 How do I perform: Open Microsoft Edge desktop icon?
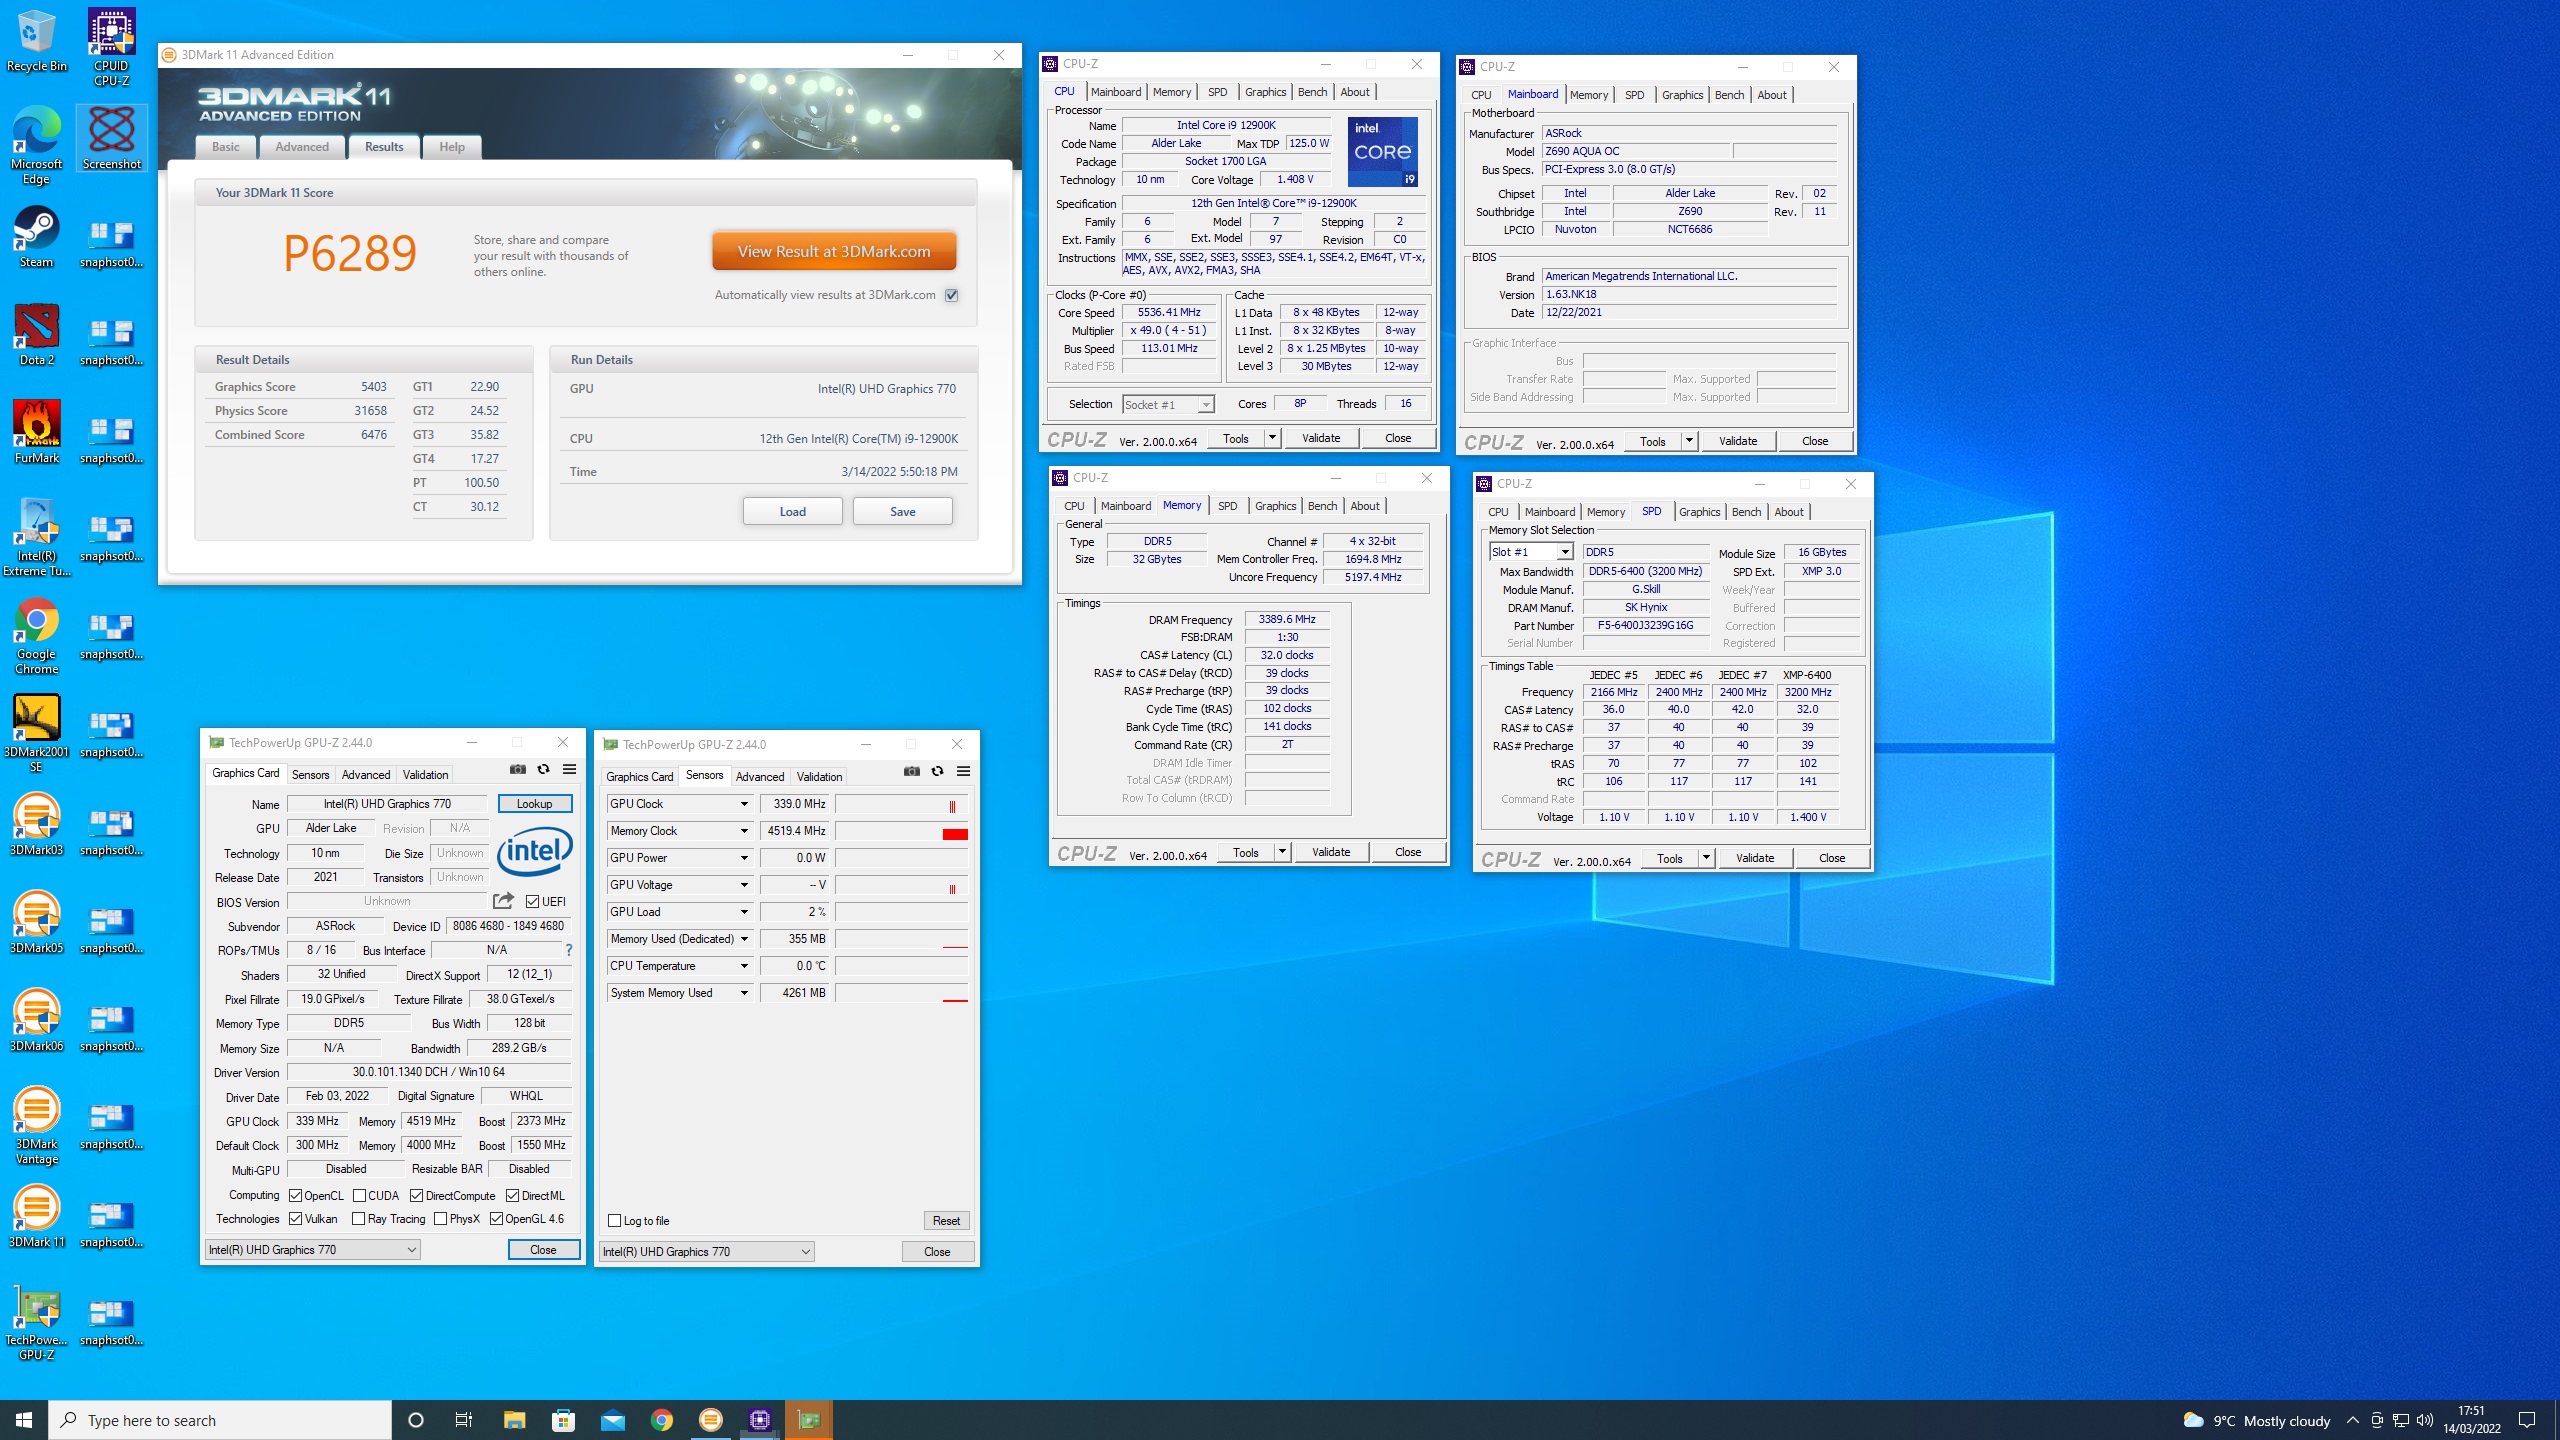[x=36, y=146]
